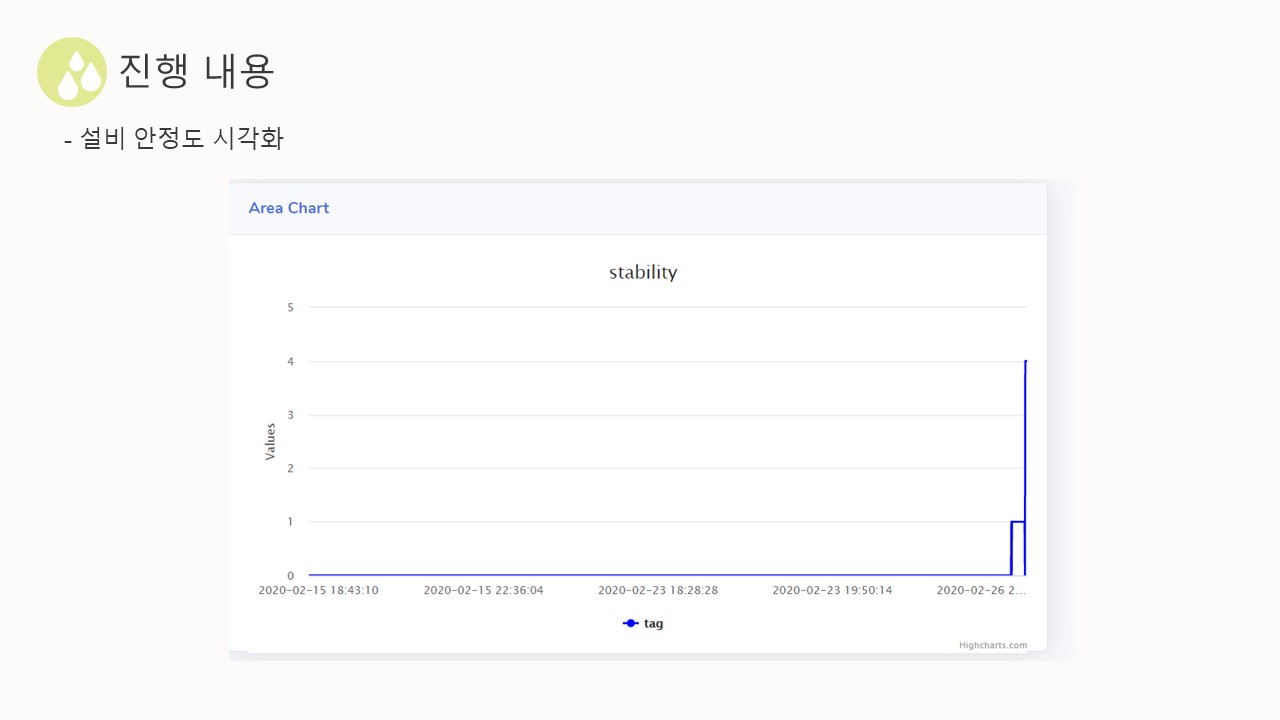Screen dimensions: 1280x720
Task: Click the blue line peak at value 4
Action: click(x=1026, y=361)
